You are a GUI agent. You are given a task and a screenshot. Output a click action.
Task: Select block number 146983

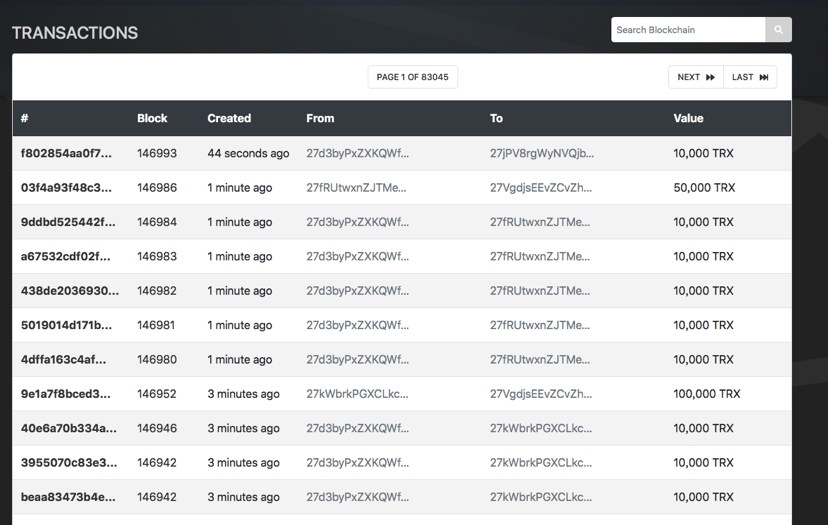coord(157,256)
